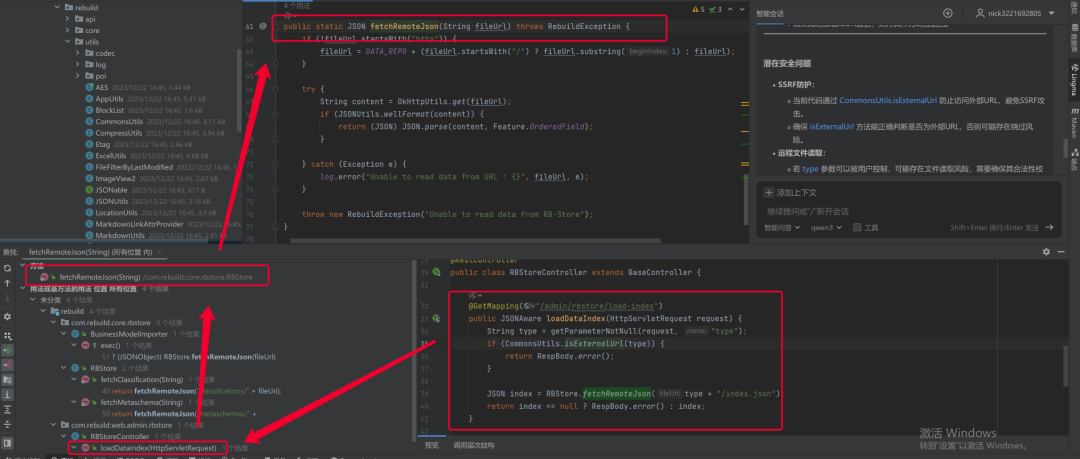Open the qwen3 model dropdown
The height and width of the screenshot is (459, 1080).
click(826, 227)
